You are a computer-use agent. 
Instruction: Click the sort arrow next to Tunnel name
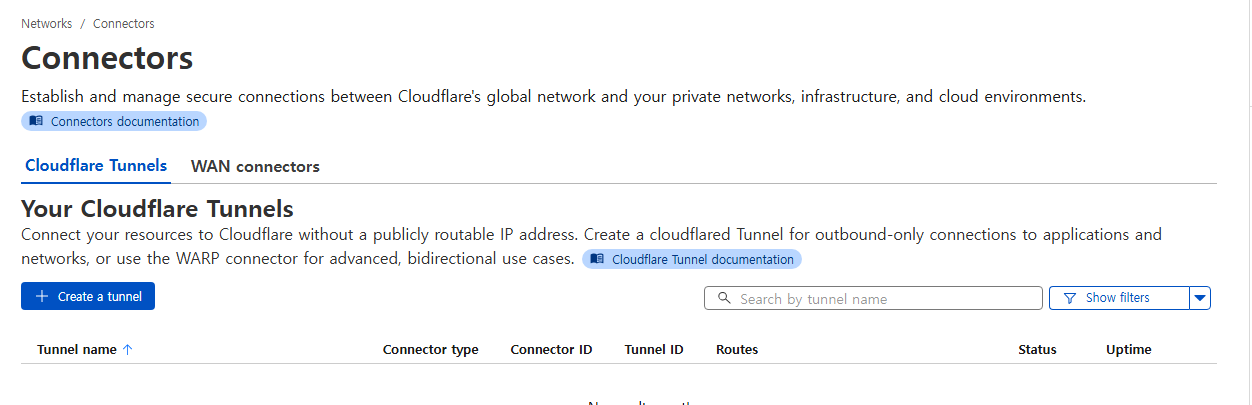[127, 350]
